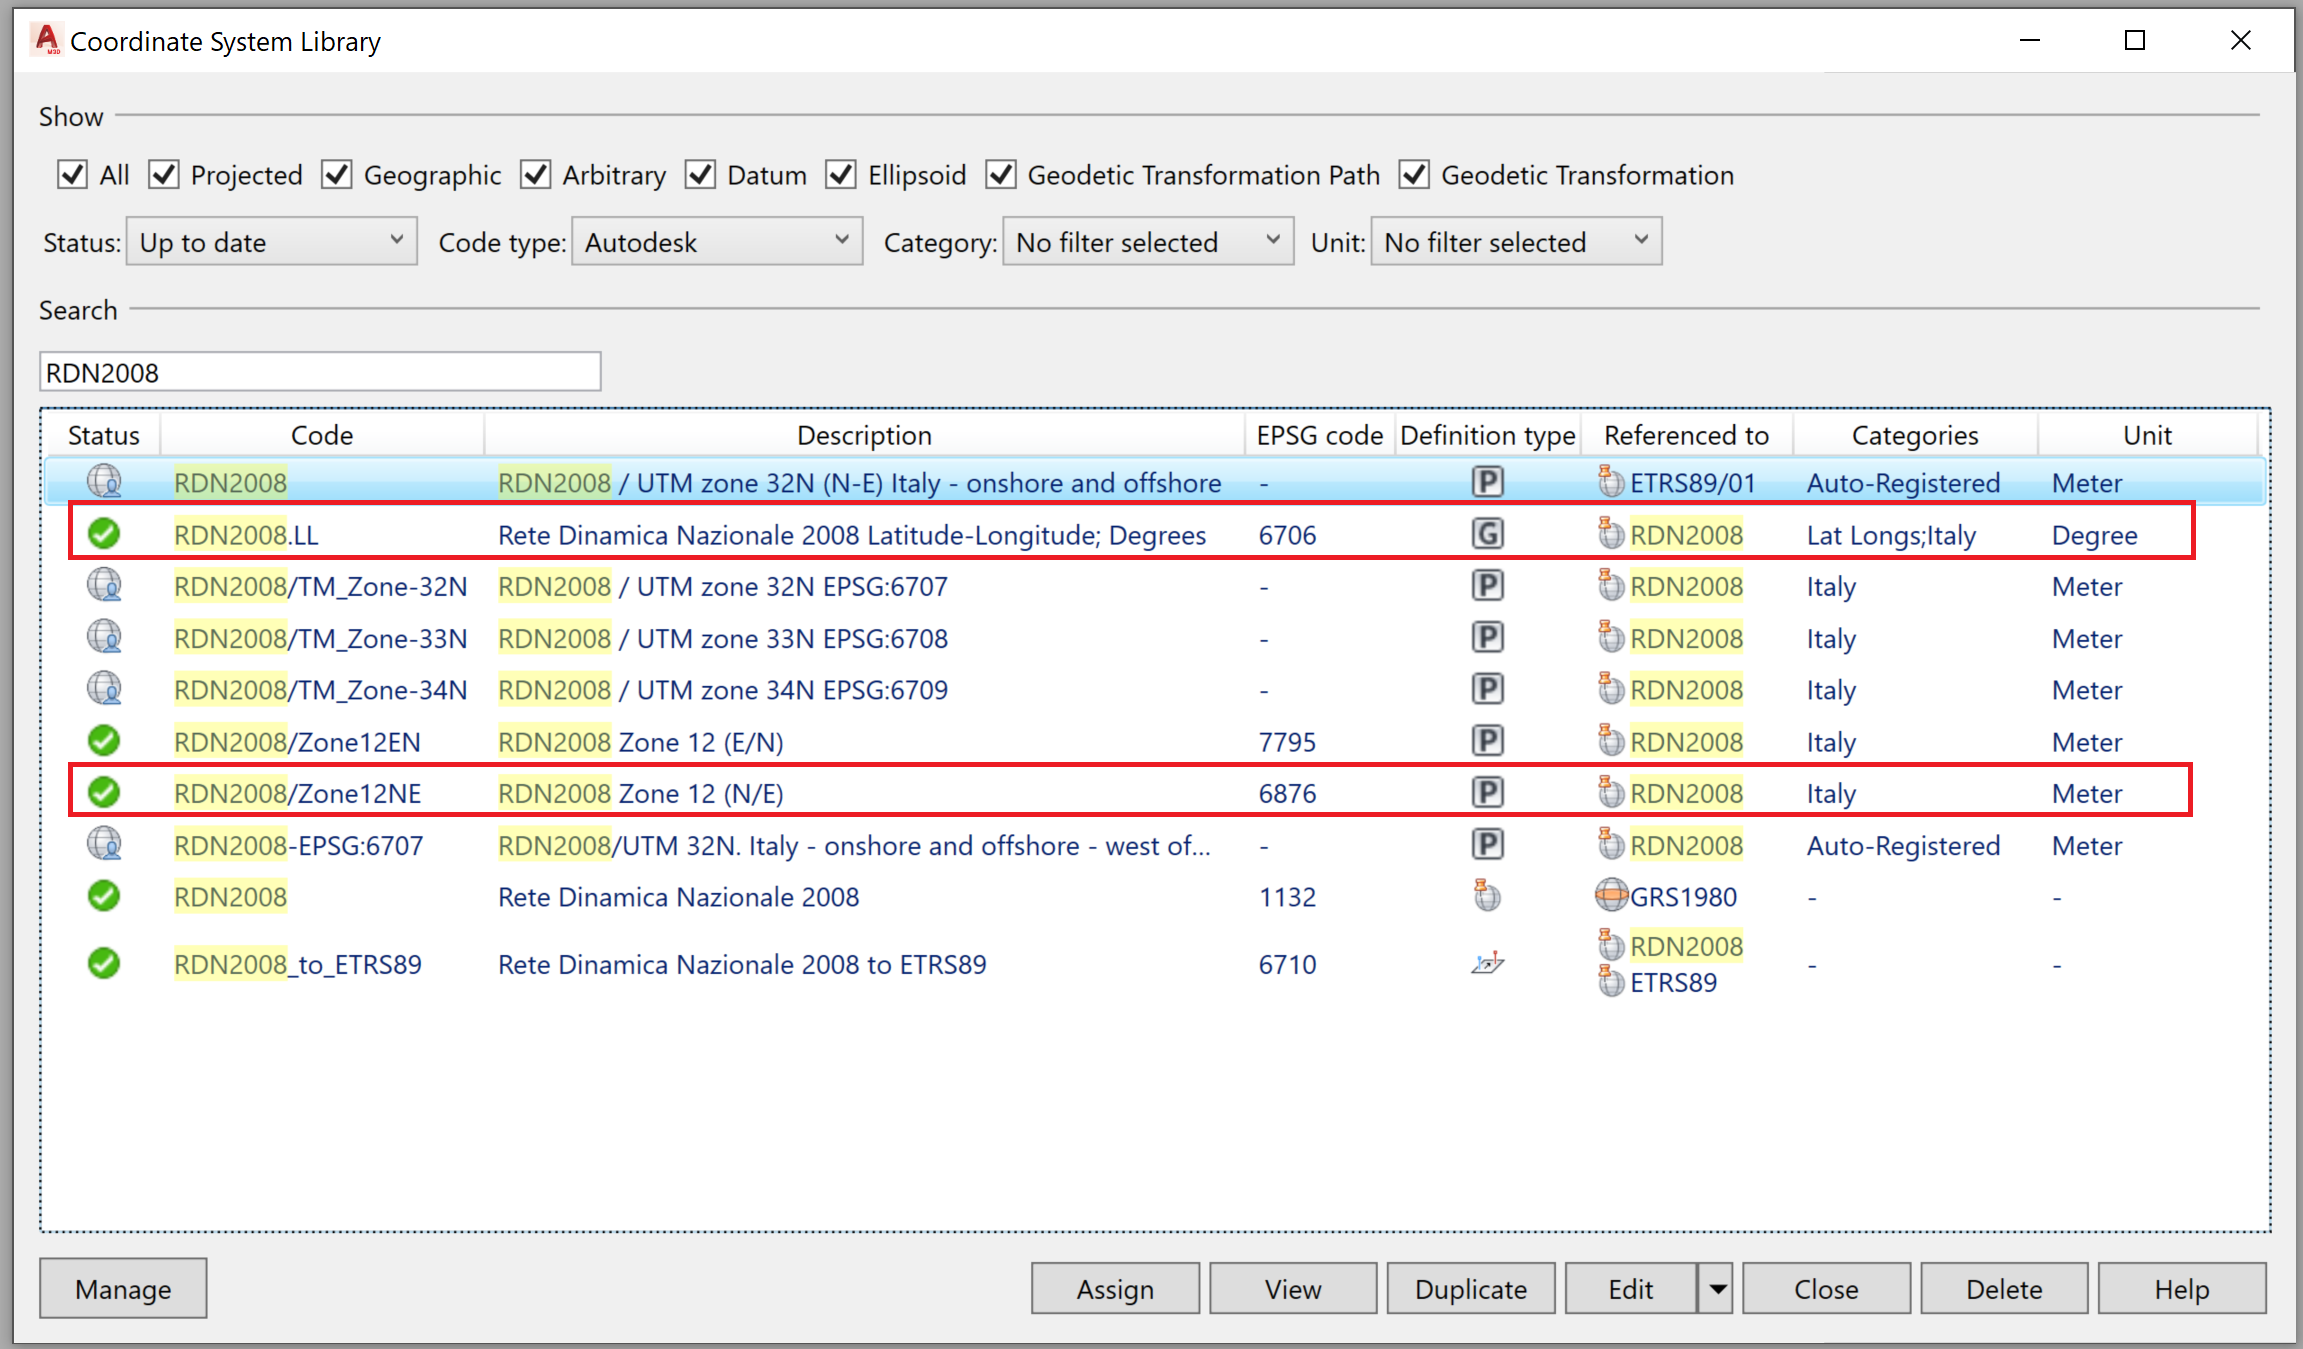This screenshot has height=1349, width=2303.
Task: Click the AutoCAD application icon in the title bar
Action: (x=47, y=40)
